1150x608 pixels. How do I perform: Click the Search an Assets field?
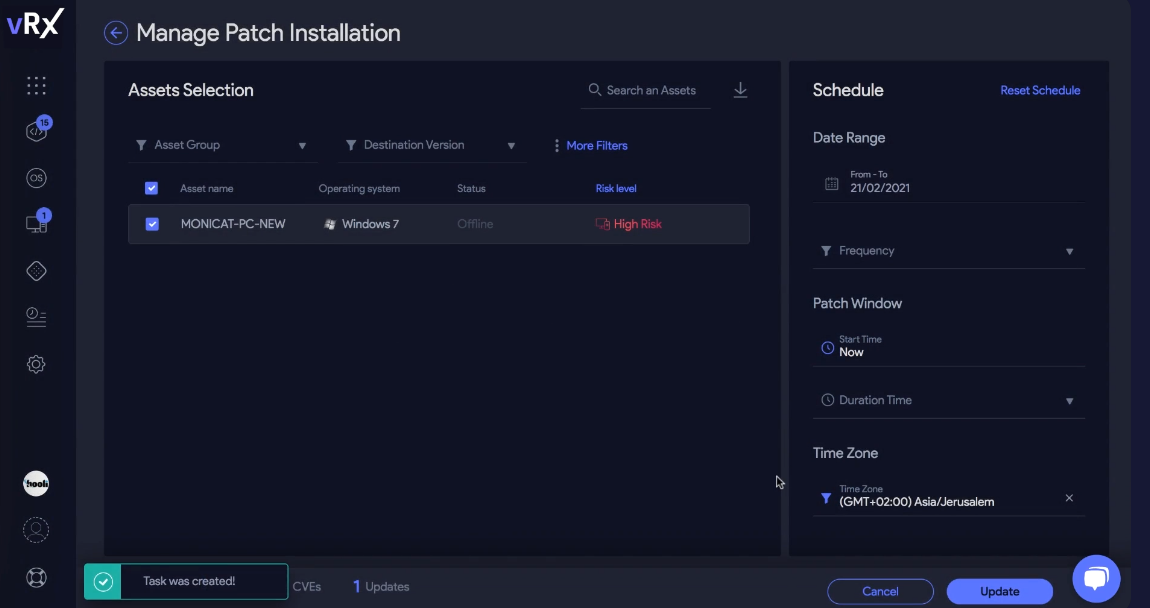coord(650,90)
